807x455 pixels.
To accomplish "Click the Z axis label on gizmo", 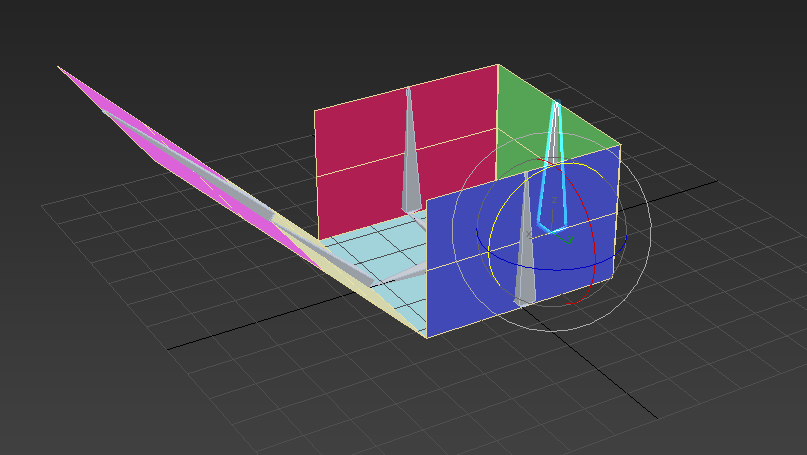I will click(554, 200).
